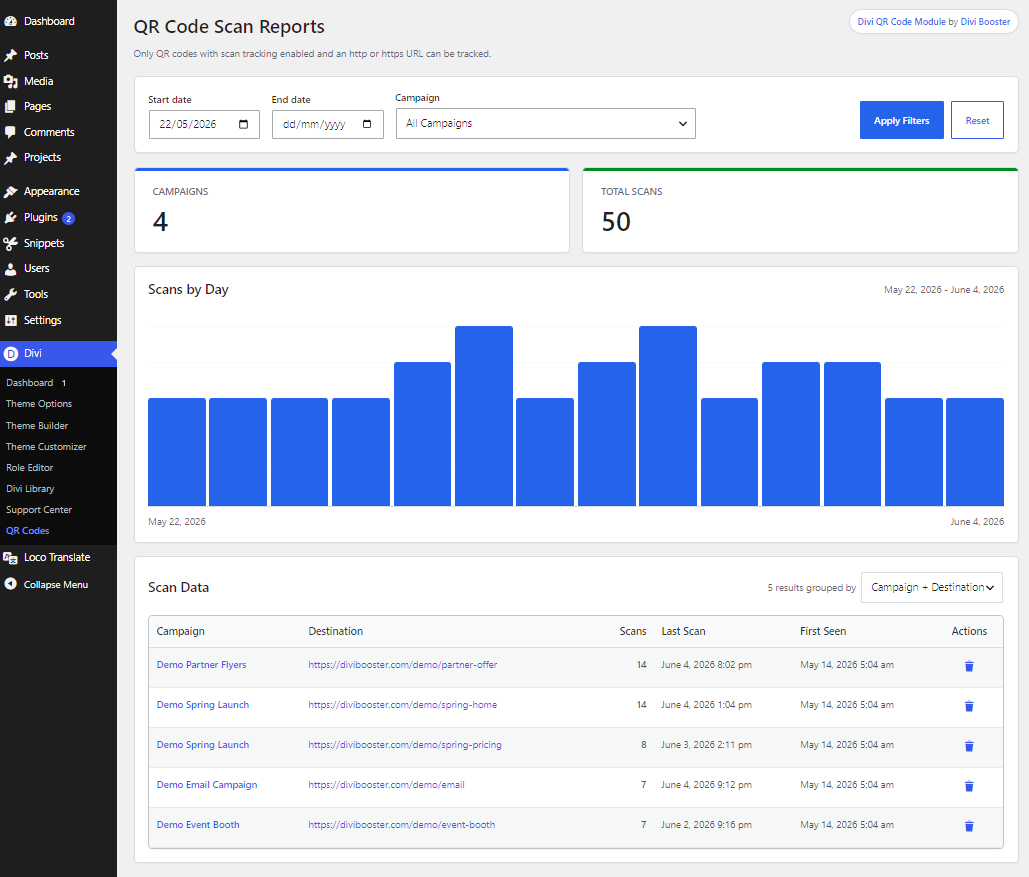Image resolution: width=1029 pixels, height=877 pixels.
Task: Click the Campaigns count value 4
Action: [x=160, y=222]
